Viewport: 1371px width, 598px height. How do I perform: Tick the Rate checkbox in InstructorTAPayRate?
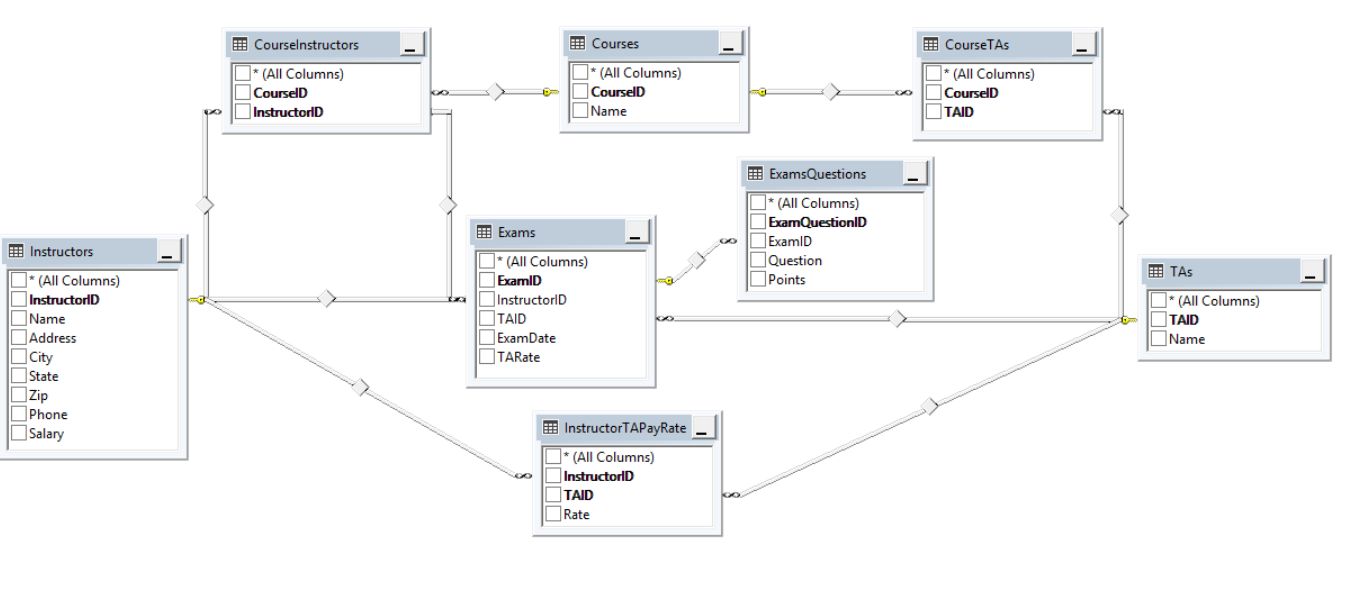pyautogui.click(x=553, y=515)
